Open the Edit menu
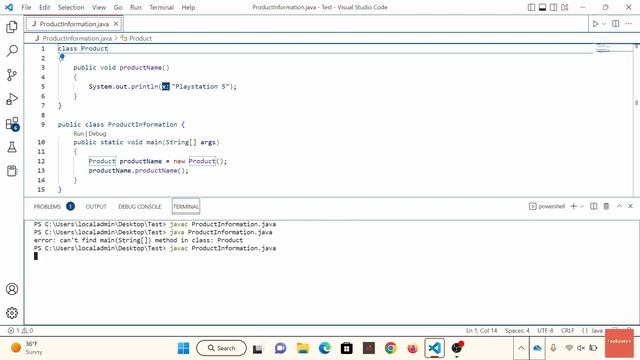Screen dimensions: 640x360 click(x=44, y=7)
